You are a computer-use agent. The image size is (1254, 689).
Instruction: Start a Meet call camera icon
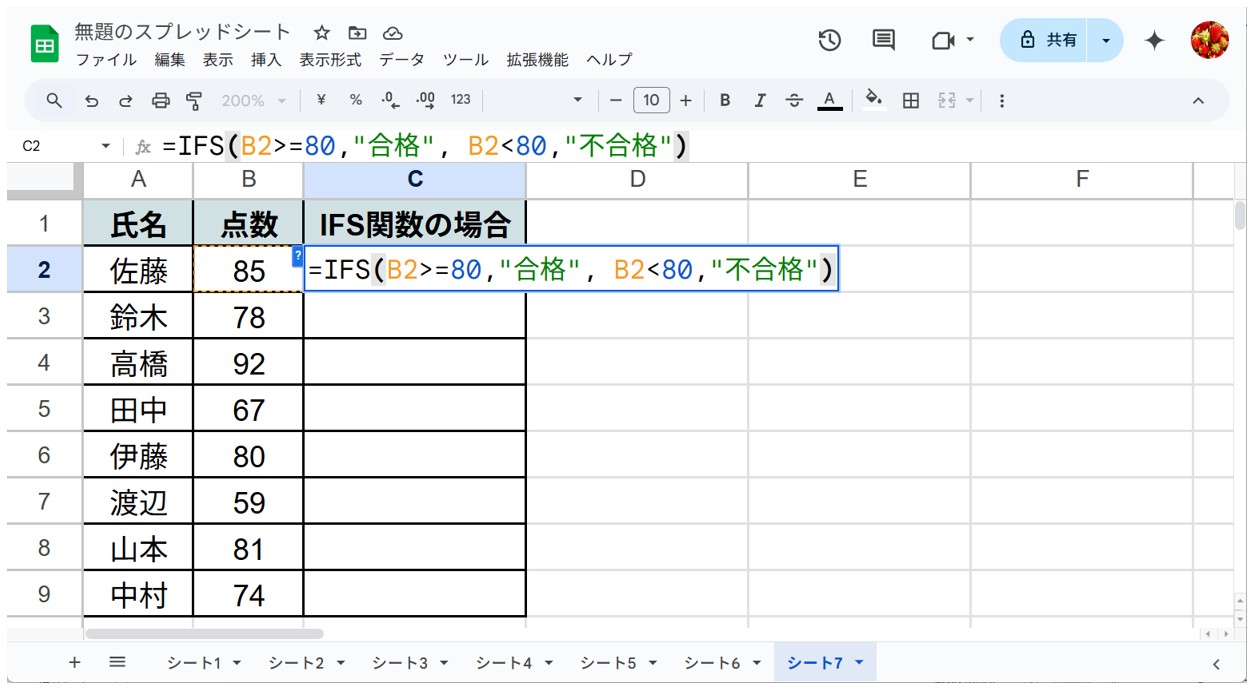click(x=942, y=40)
